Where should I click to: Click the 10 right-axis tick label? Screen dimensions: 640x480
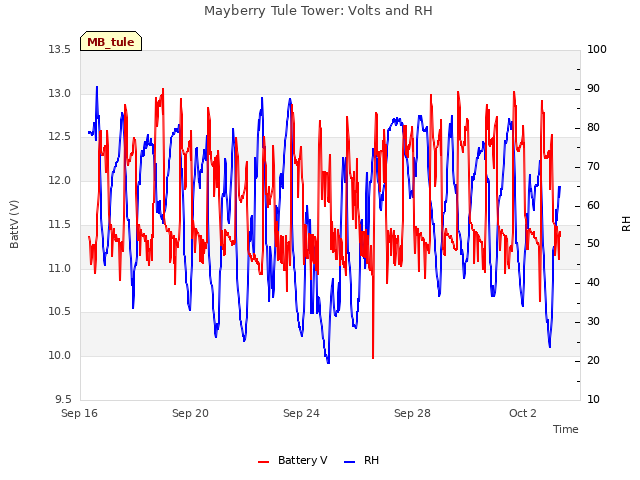(593, 399)
